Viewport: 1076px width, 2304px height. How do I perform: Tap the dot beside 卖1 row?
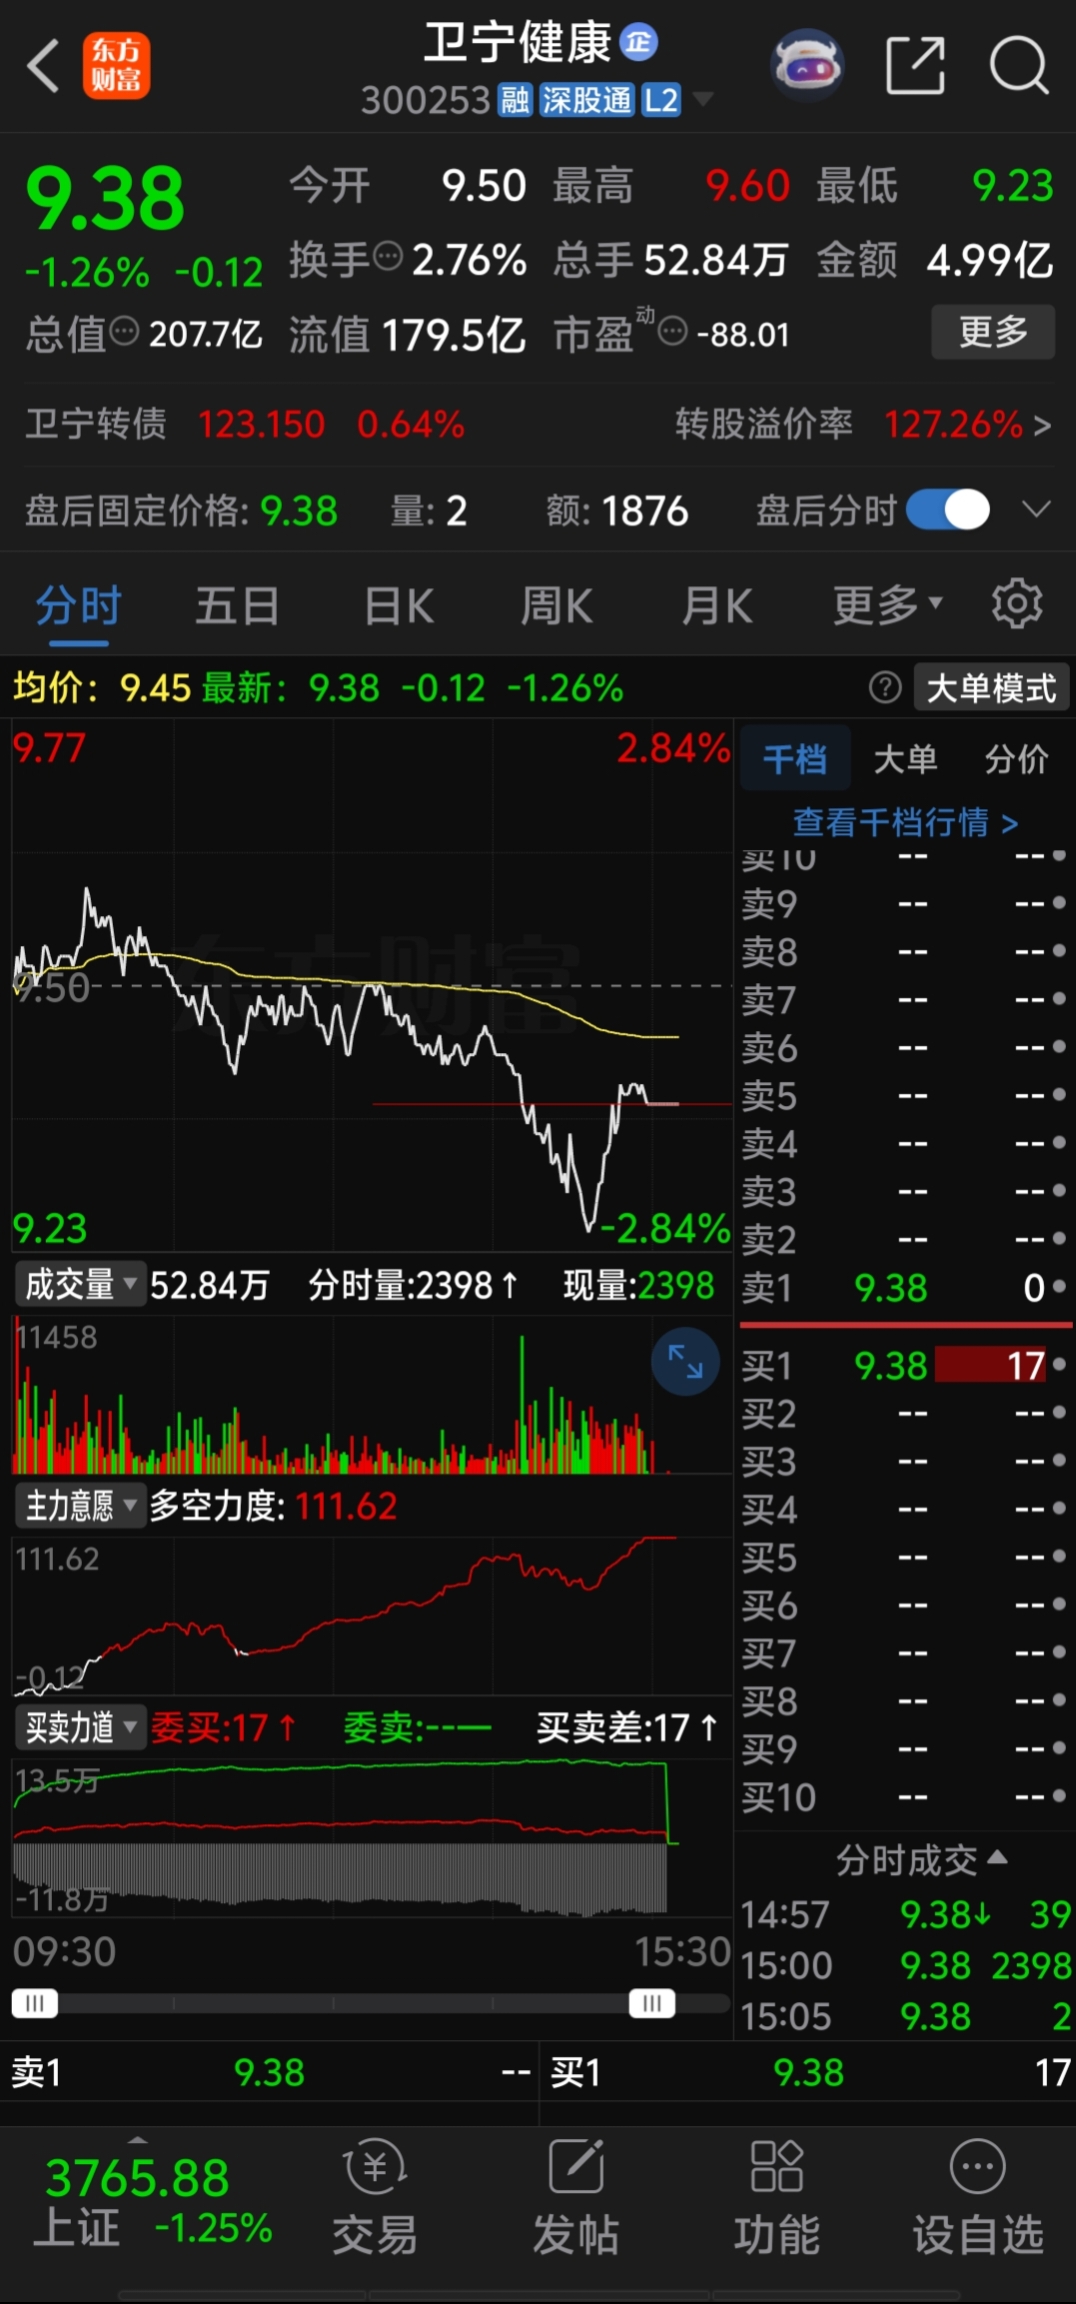pyautogui.click(x=1059, y=1287)
